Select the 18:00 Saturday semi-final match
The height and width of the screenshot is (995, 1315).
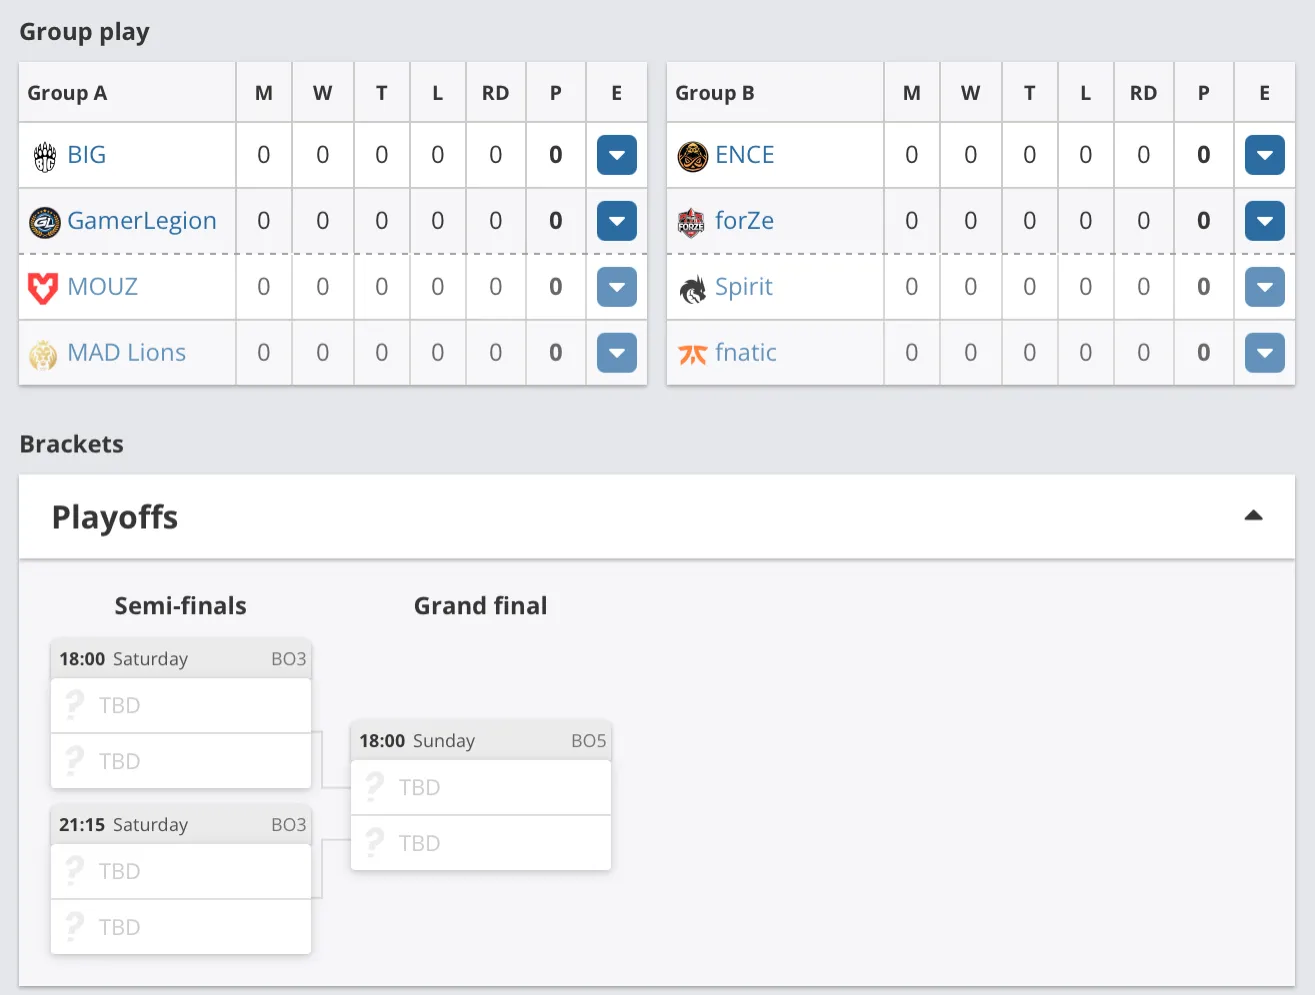[181, 714]
